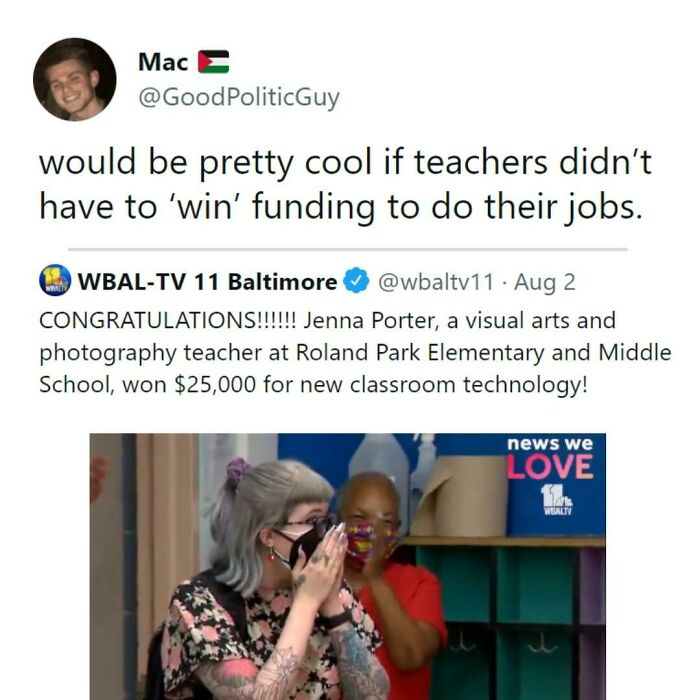Click the 'news we LOVE' overlay graphic
Screen dimensions: 700x700
pos(550,458)
